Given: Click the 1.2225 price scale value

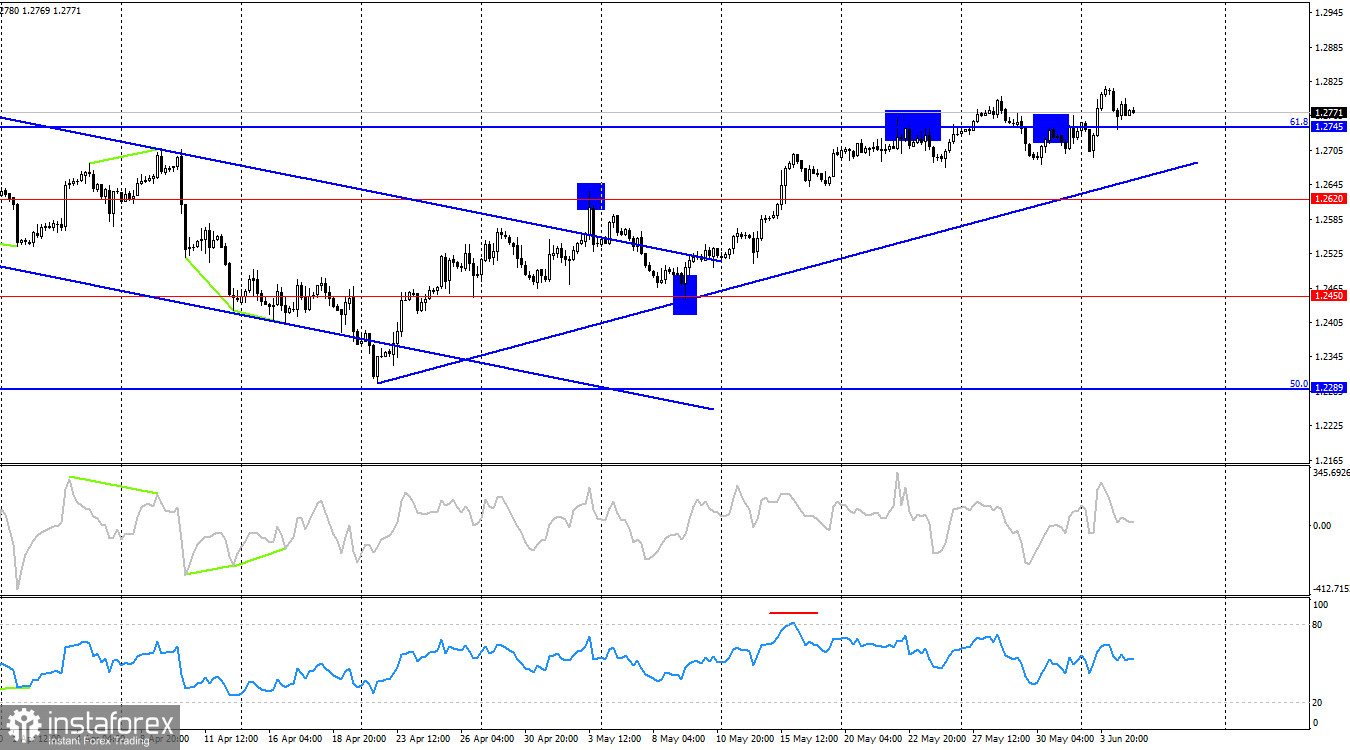Looking at the screenshot, I should pos(1331,426).
